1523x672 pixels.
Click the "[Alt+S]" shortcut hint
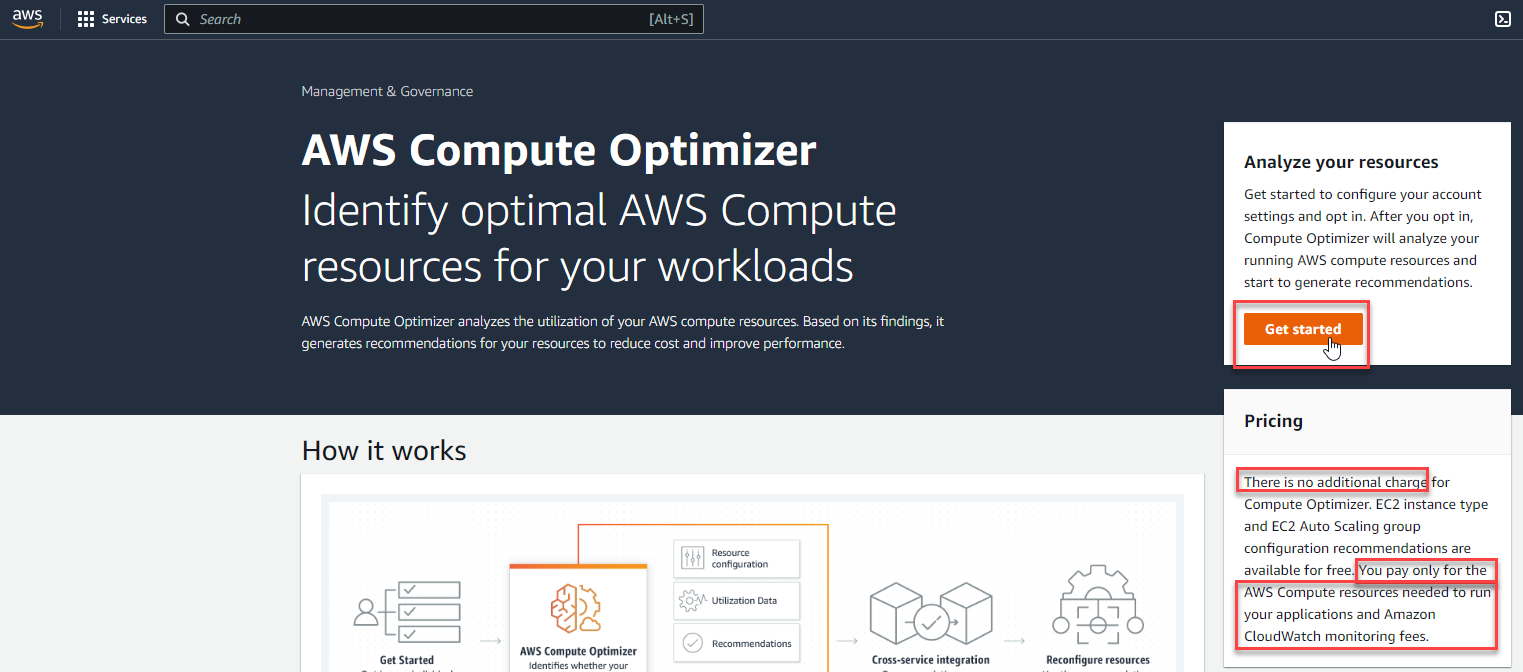670,19
